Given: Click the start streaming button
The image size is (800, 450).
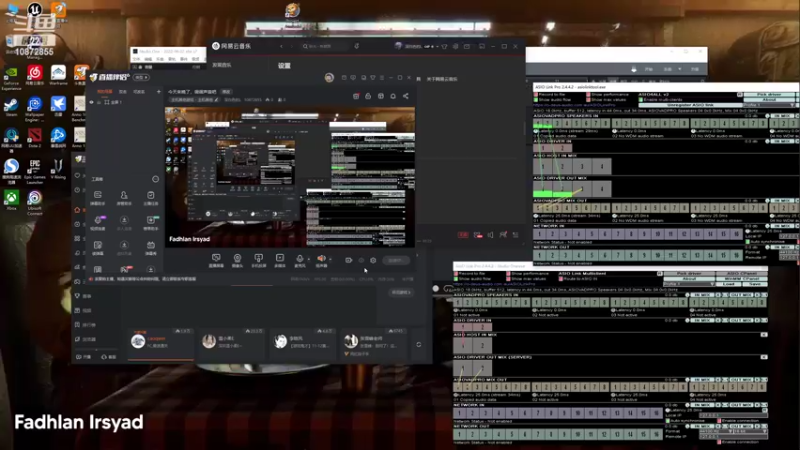Looking at the screenshot, I should [x=396, y=260].
